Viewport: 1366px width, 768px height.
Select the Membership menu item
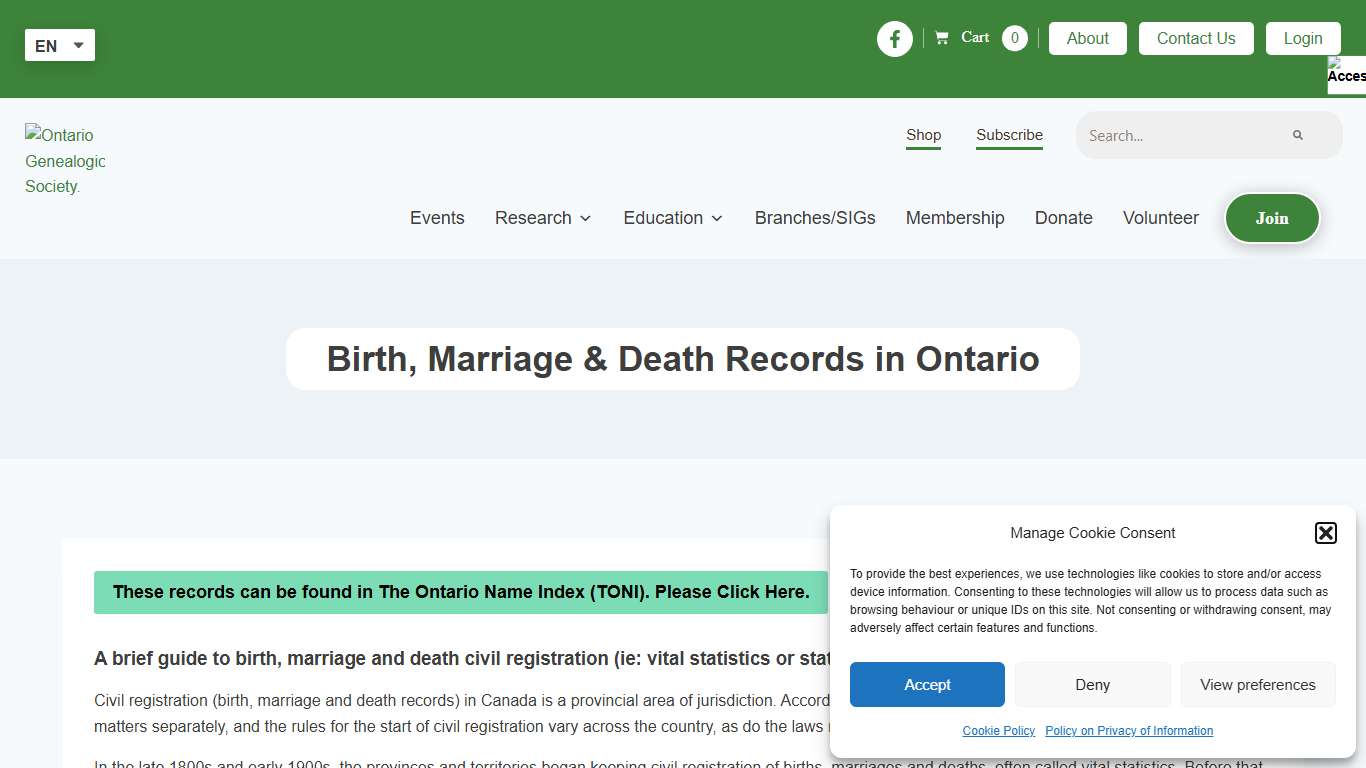tap(955, 217)
